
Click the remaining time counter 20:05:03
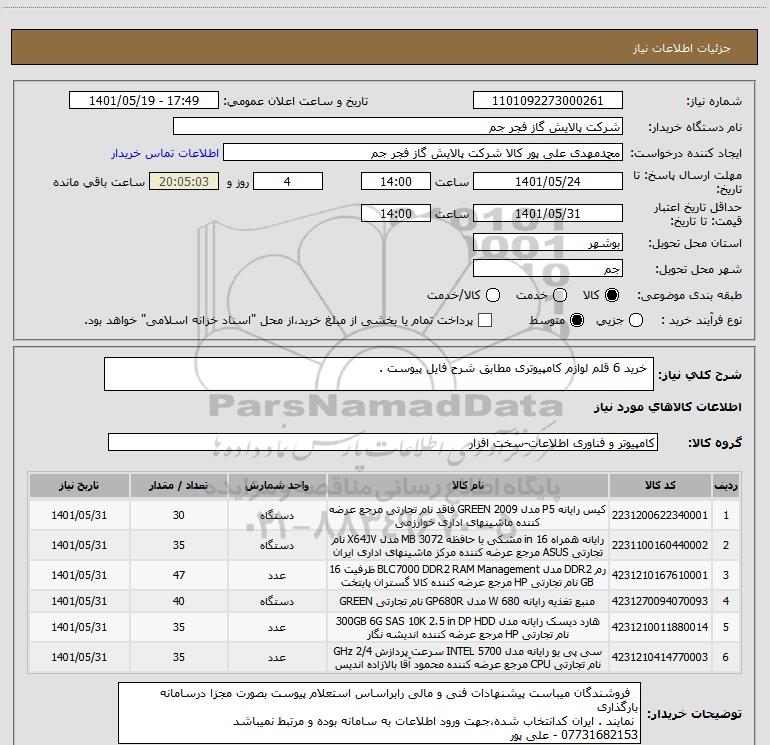[x=184, y=181]
